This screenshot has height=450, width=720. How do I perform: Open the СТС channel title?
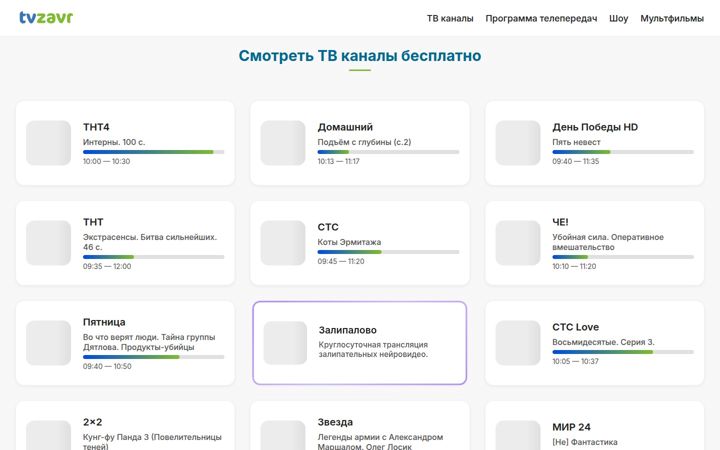point(328,227)
